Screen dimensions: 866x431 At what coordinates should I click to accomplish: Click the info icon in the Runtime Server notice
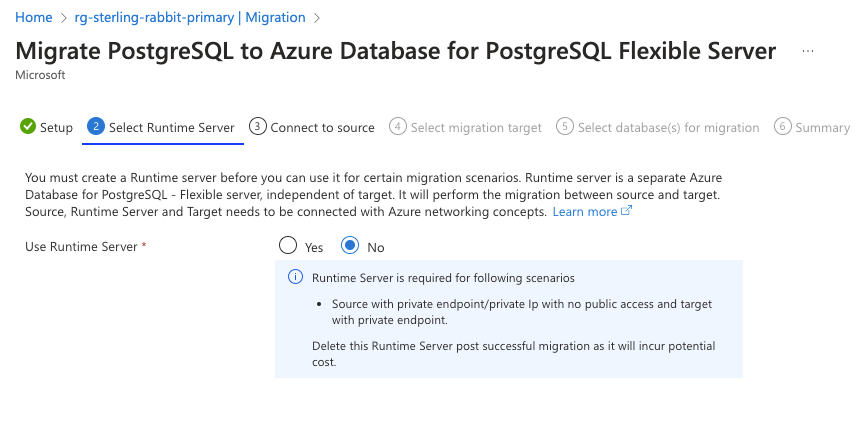295,277
